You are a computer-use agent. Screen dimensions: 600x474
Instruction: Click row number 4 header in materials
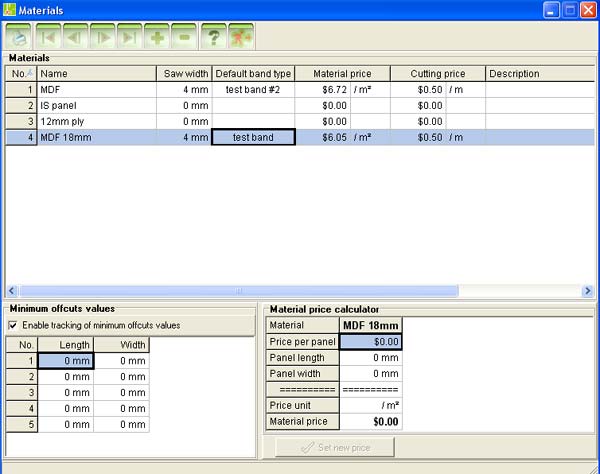click(21, 137)
